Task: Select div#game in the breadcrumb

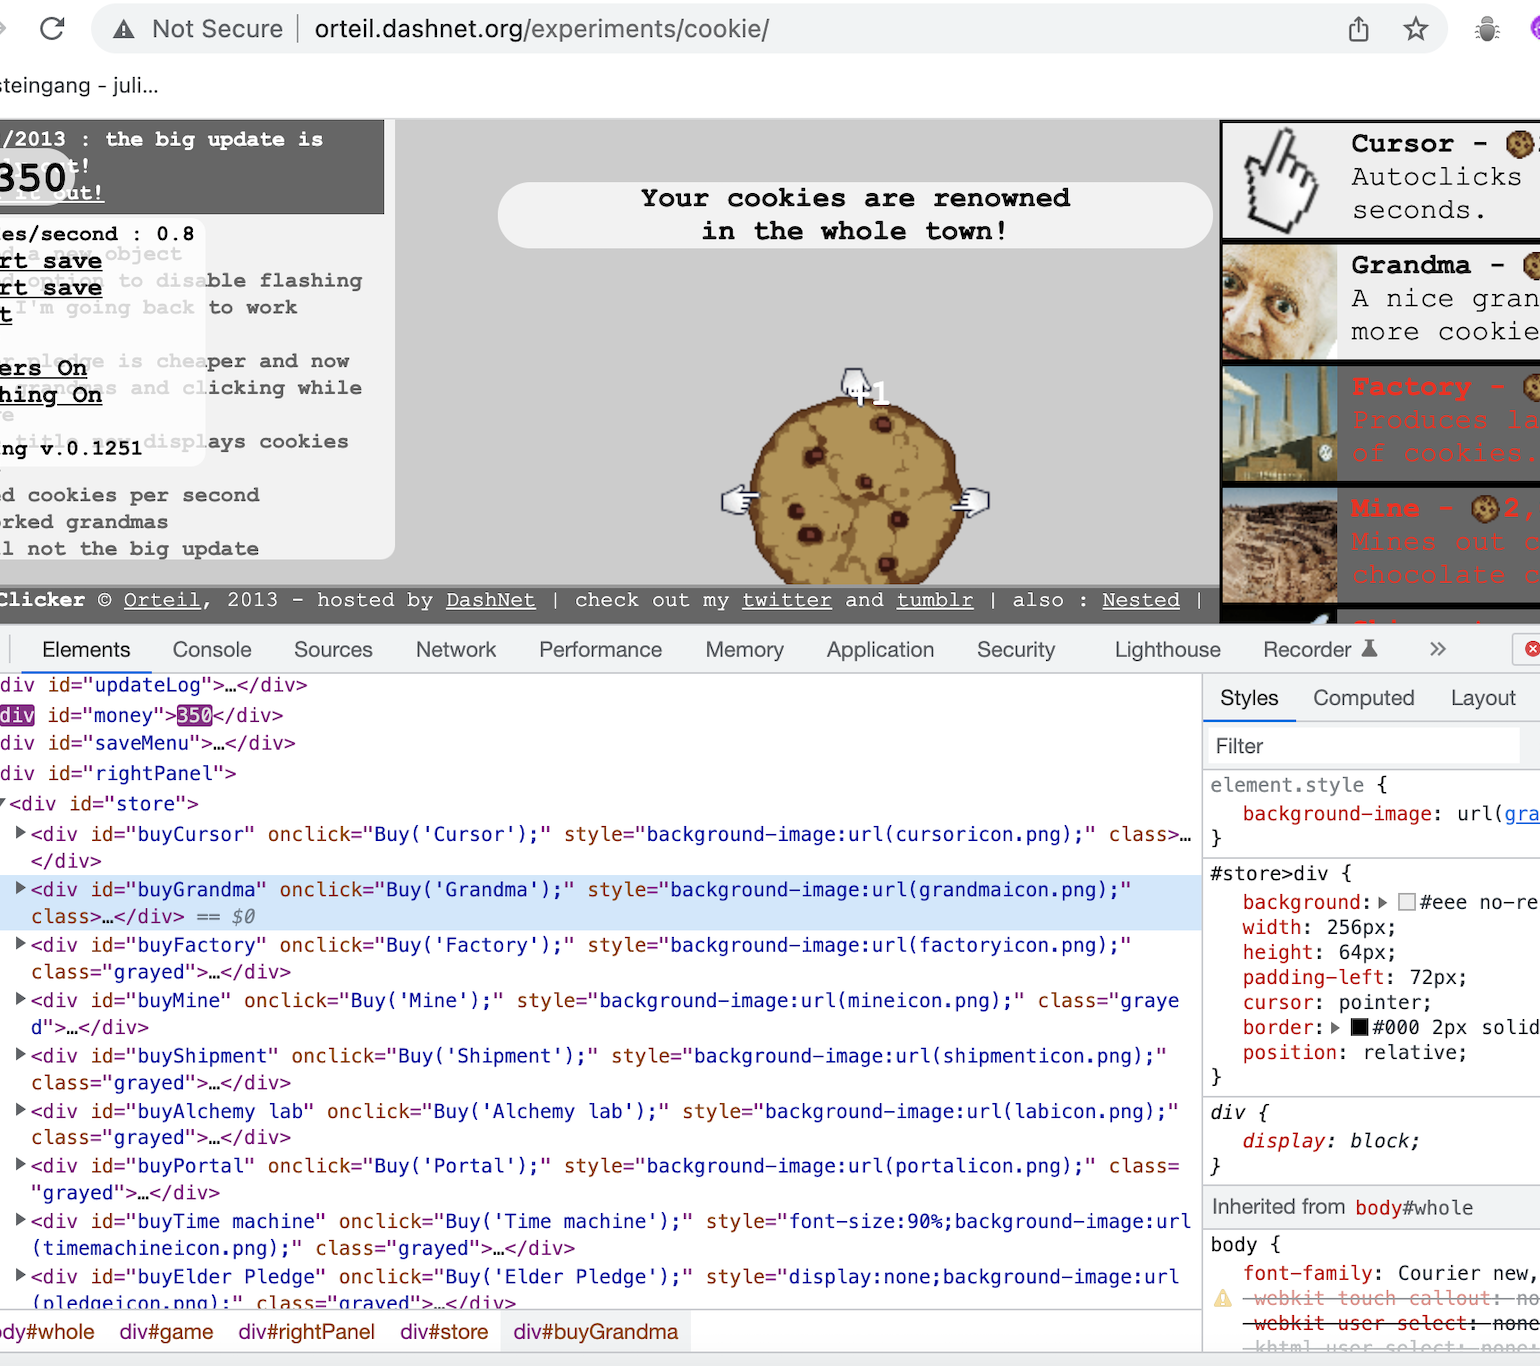Action: 166,1332
